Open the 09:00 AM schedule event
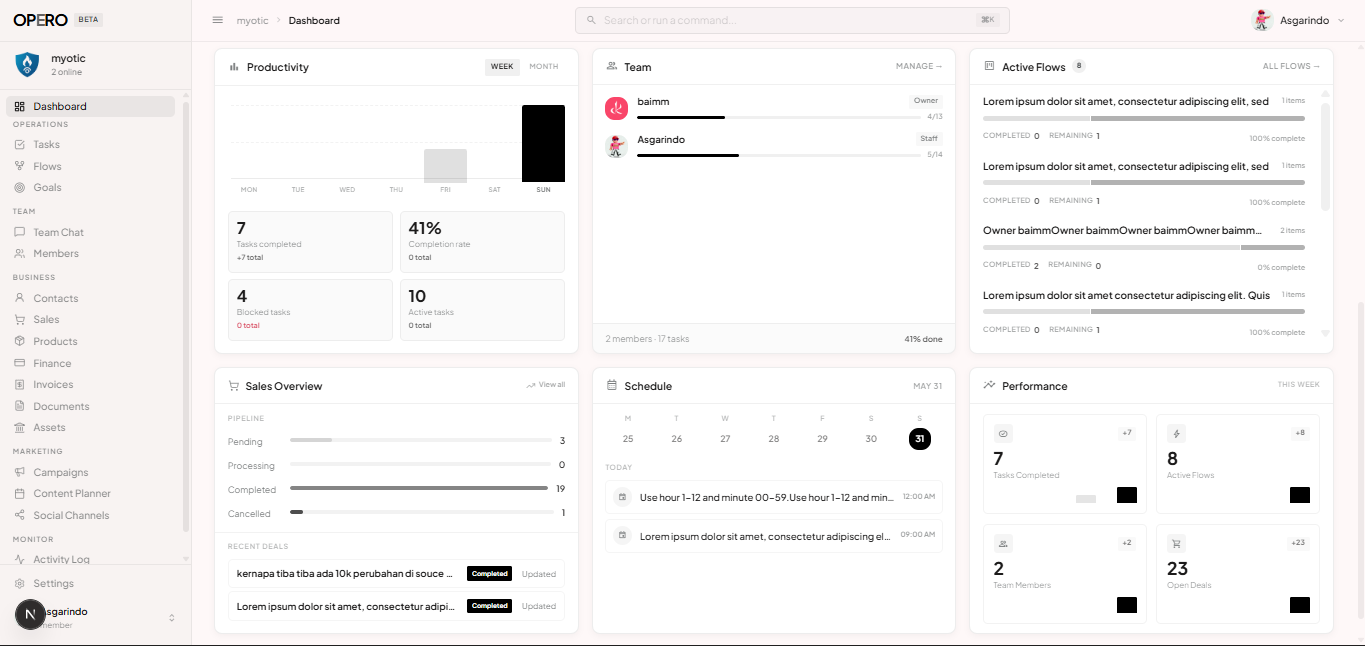The width and height of the screenshot is (1365, 646). (774, 536)
